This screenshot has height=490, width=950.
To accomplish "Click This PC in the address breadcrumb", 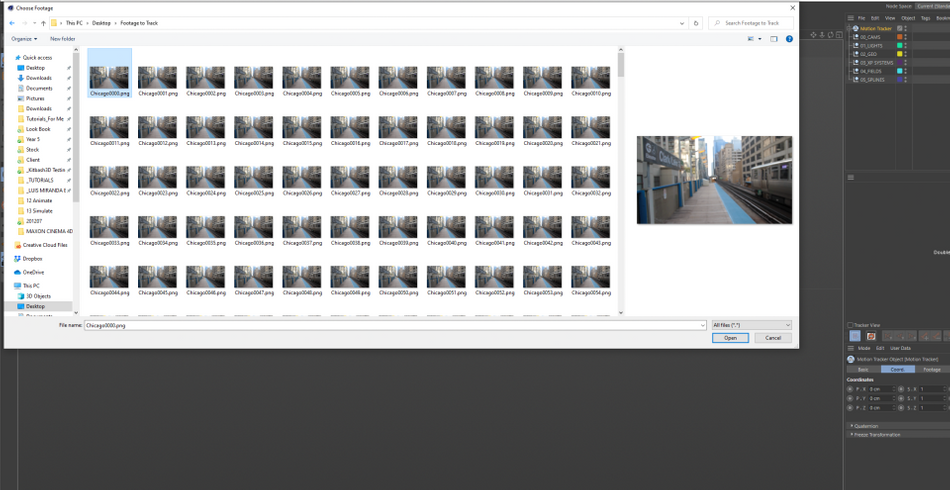I will click(75, 23).
